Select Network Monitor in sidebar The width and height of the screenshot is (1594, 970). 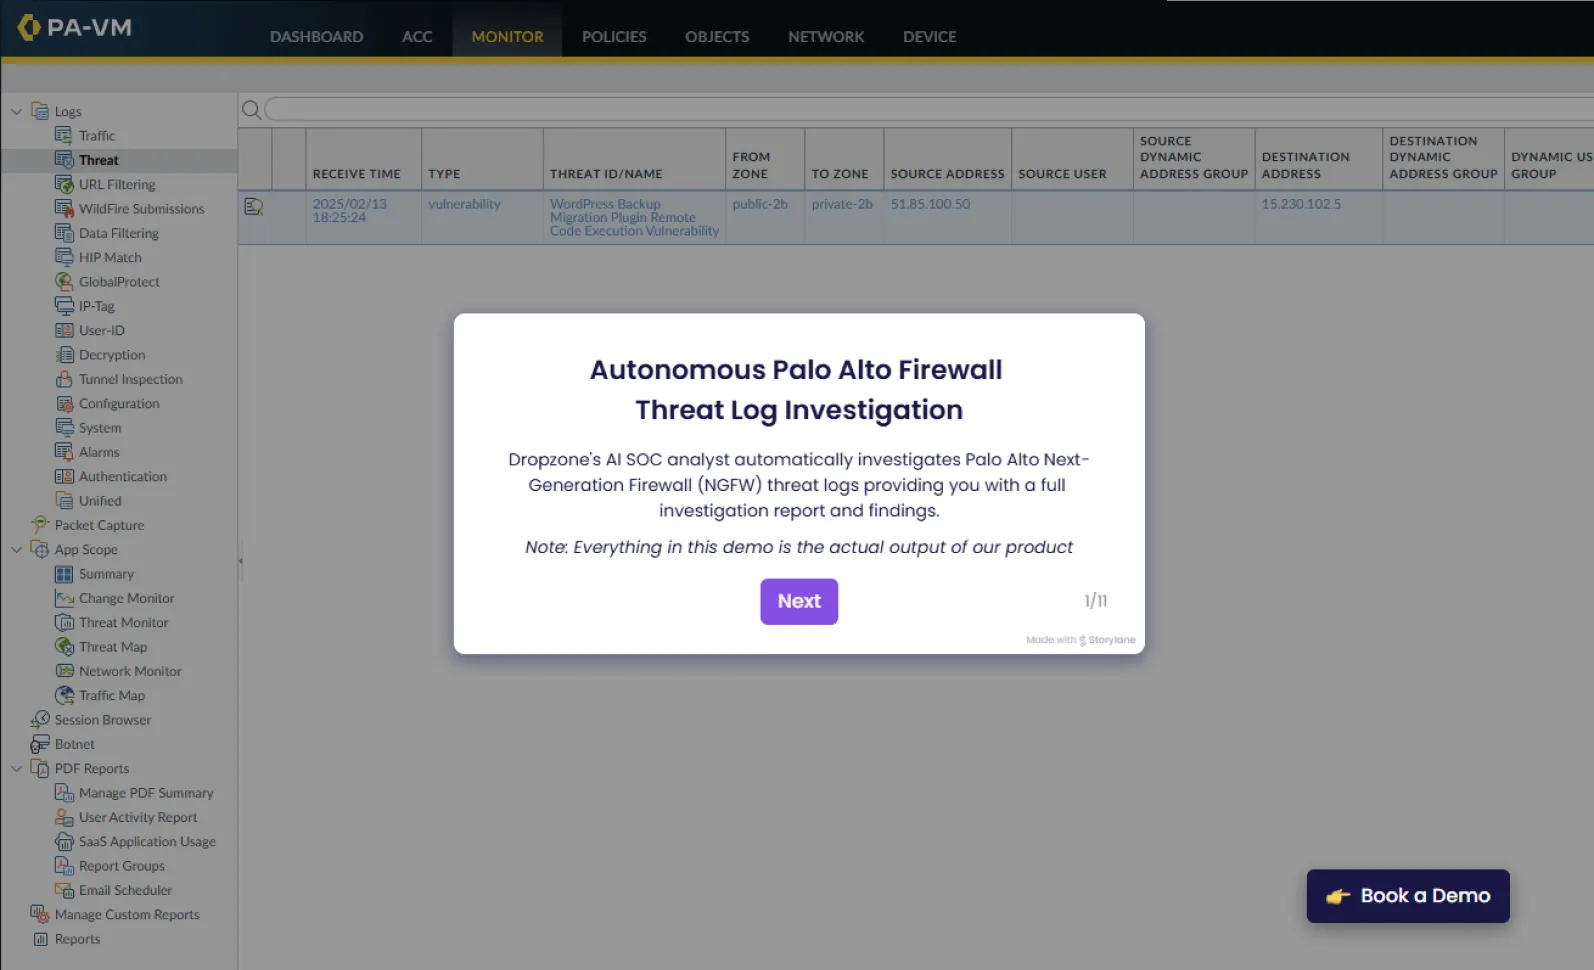[x=130, y=671]
